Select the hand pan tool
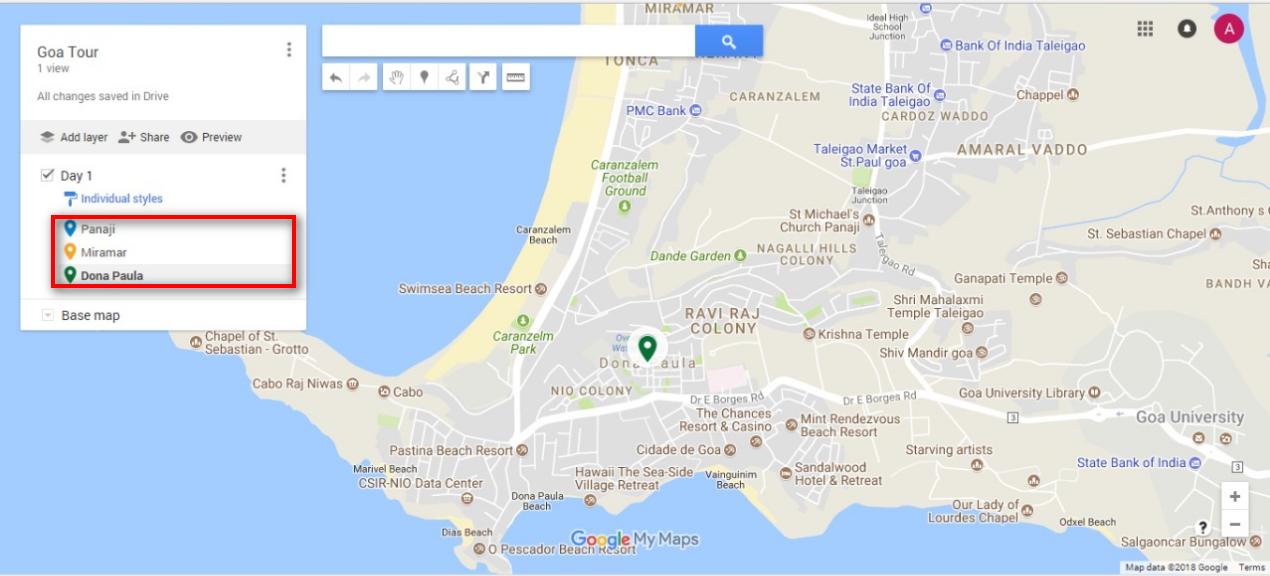This screenshot has width=1270, height=576. (397, 77)
